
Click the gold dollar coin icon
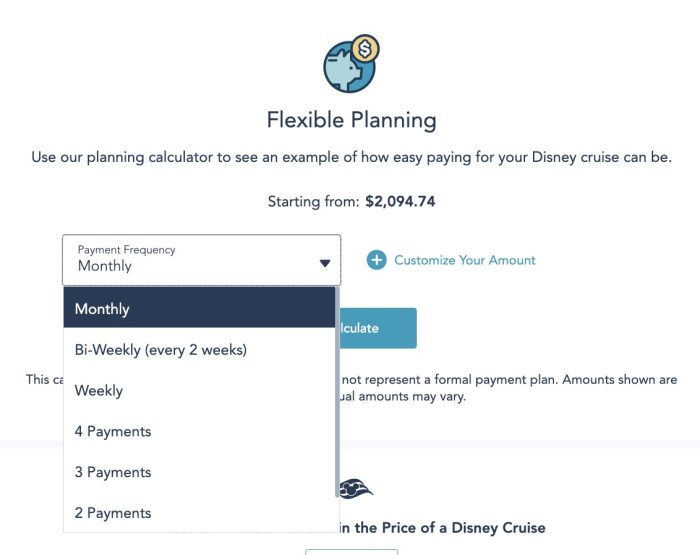coord(366,48)
